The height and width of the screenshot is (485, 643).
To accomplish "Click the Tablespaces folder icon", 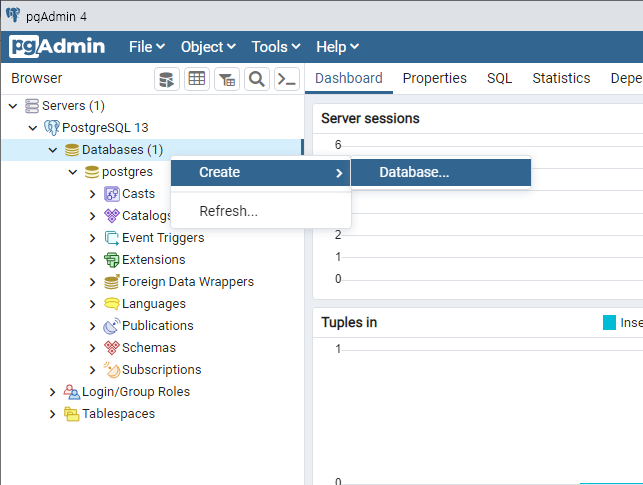I will tap(72, 414).
